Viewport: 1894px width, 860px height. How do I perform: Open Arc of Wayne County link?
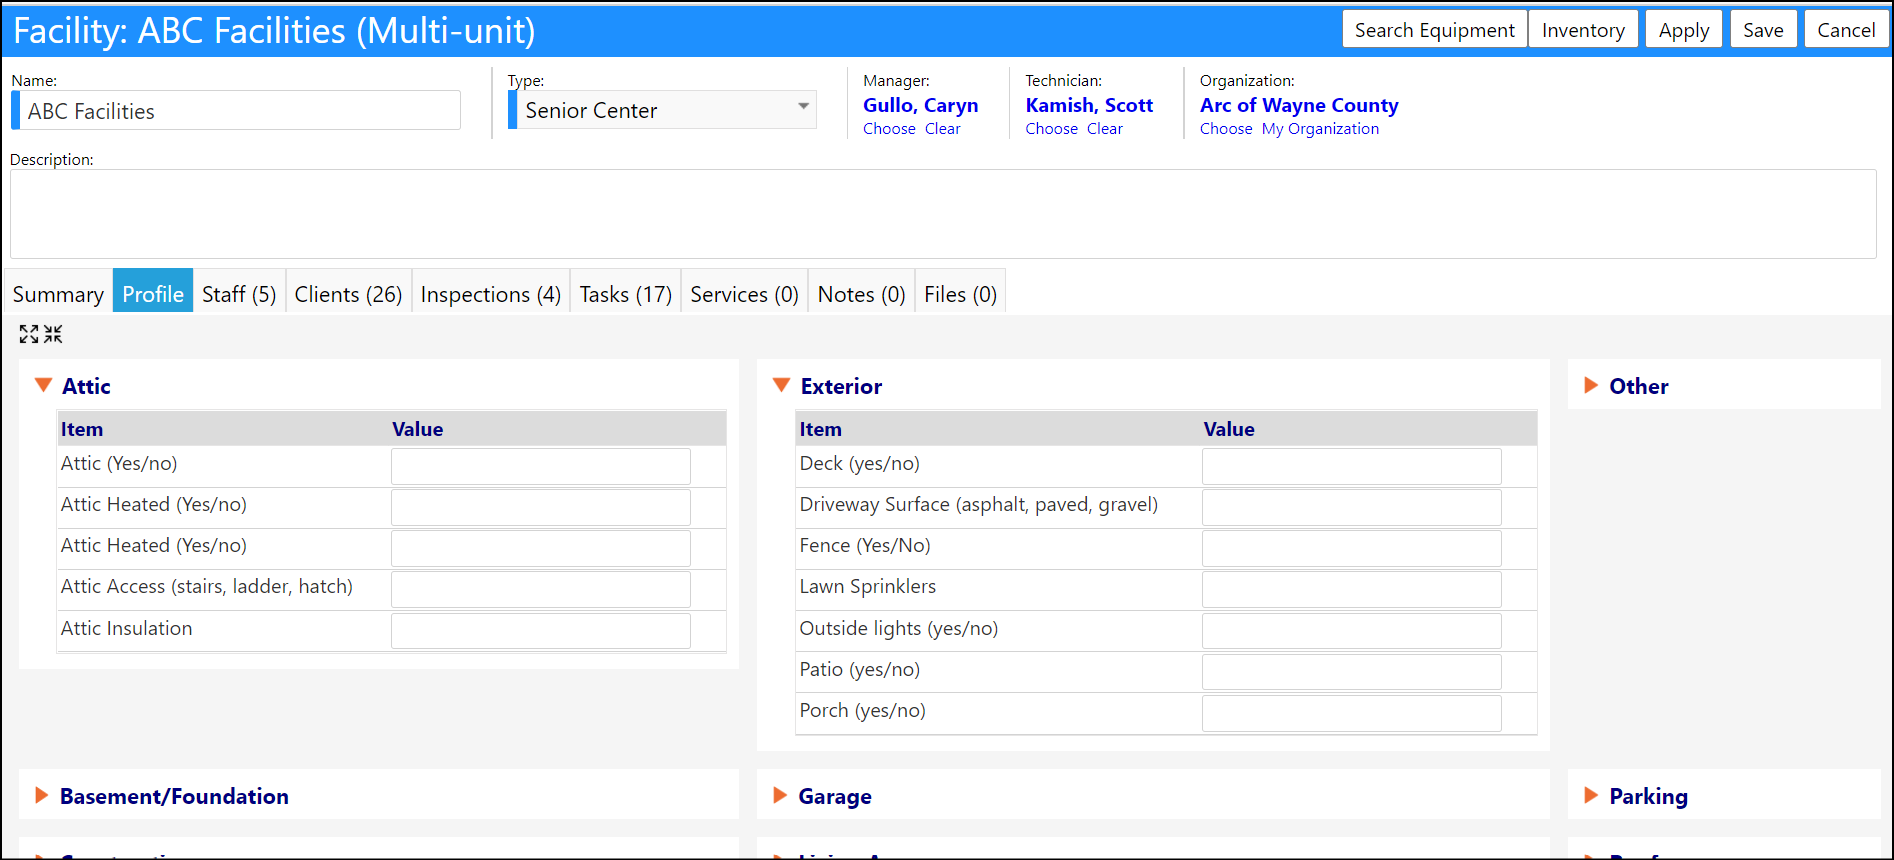1299,105
